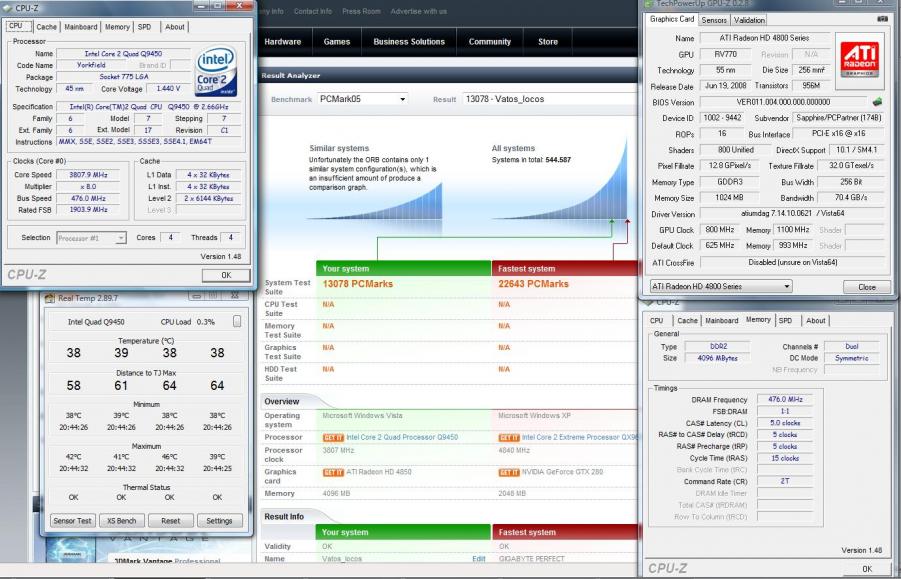Viewport: 901px width, 579px height.
Task: Click the Real Temp title bar icon
Action: tap(49, 298)
